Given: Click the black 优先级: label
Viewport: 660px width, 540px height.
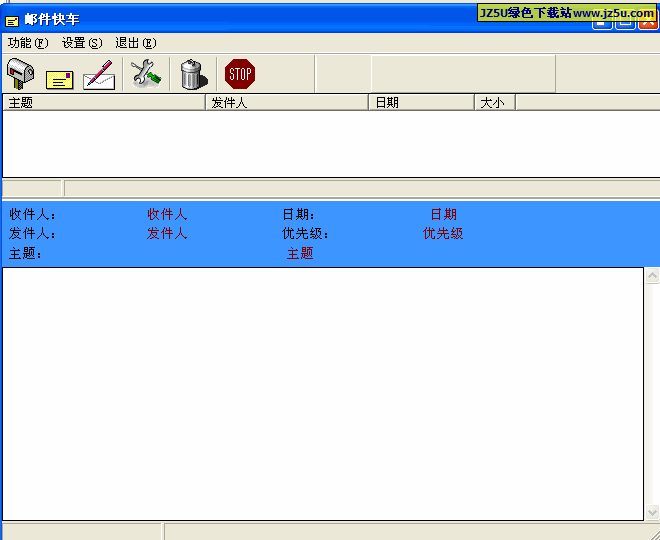Looking at the screenshot, I should point(305,233).
